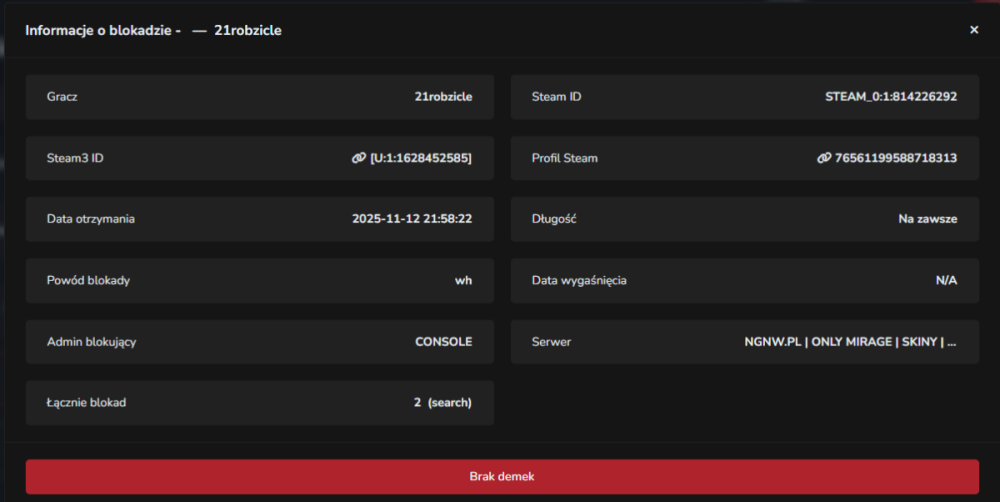
Task: Click the CONSOLE admin value
Action: pyautogui.click(x=444, y=341)
